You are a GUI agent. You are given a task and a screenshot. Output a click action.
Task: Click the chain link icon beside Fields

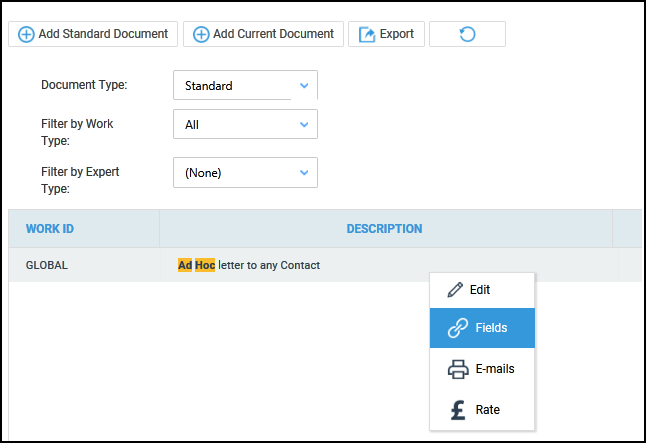457,328
